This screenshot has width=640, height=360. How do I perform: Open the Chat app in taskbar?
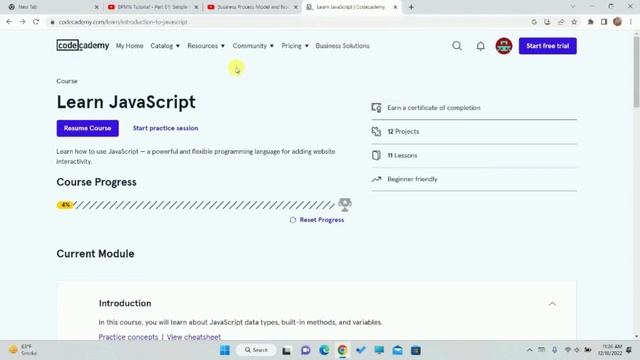pos(305,350)
